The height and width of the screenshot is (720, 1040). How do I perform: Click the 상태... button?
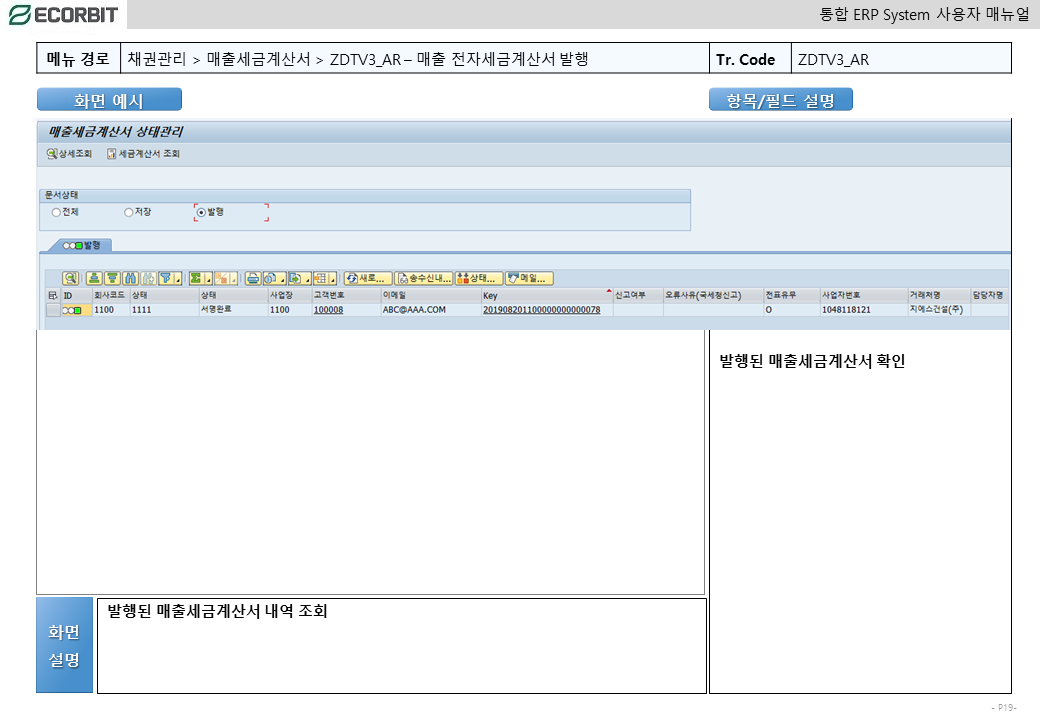pyautogui.click(x=479, y=278)
